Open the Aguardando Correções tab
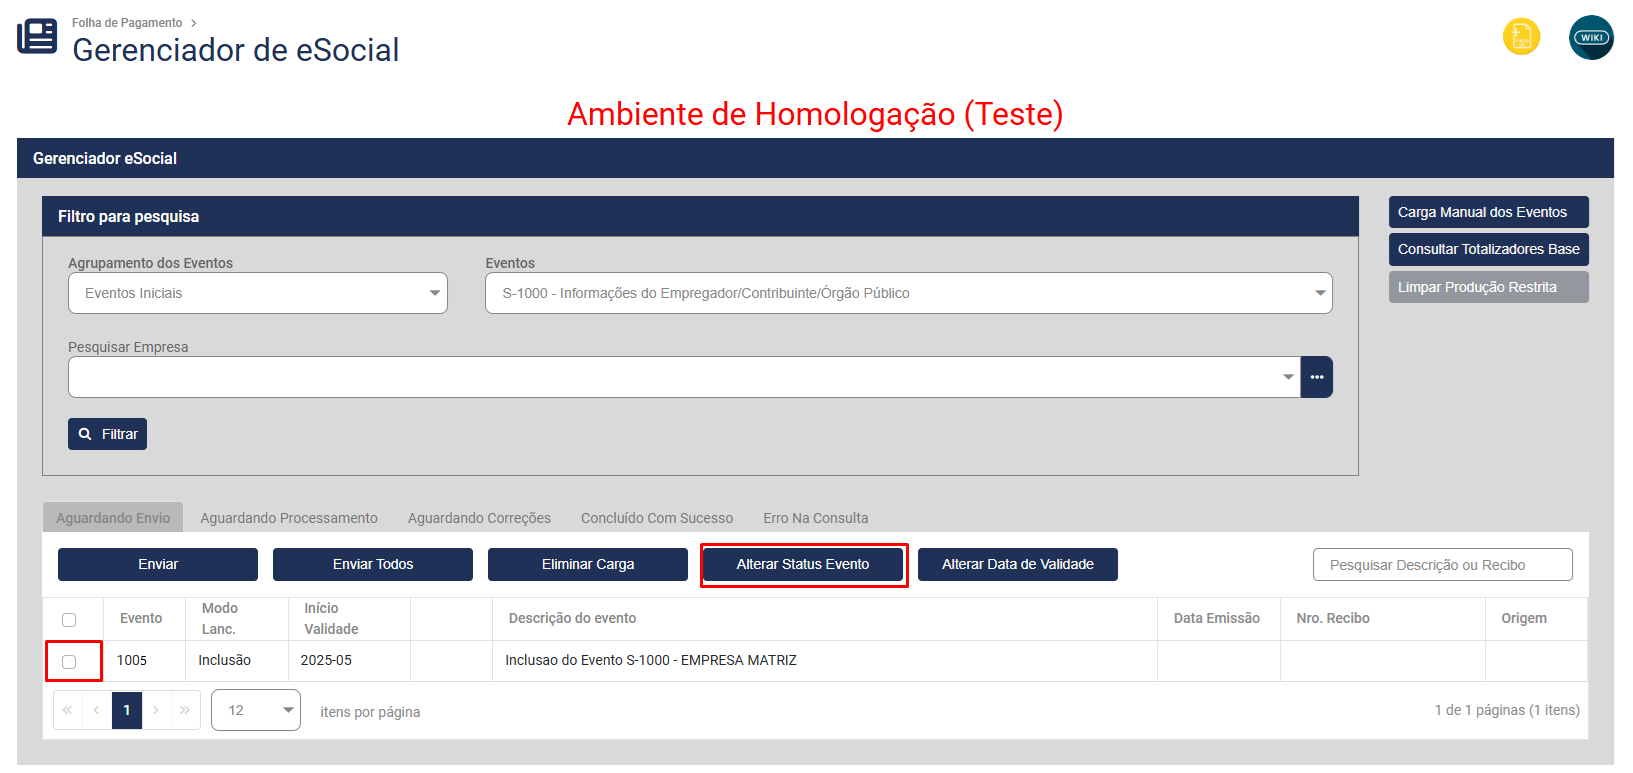The height and width of the screenshot is (773, 1633). [479, 518]
